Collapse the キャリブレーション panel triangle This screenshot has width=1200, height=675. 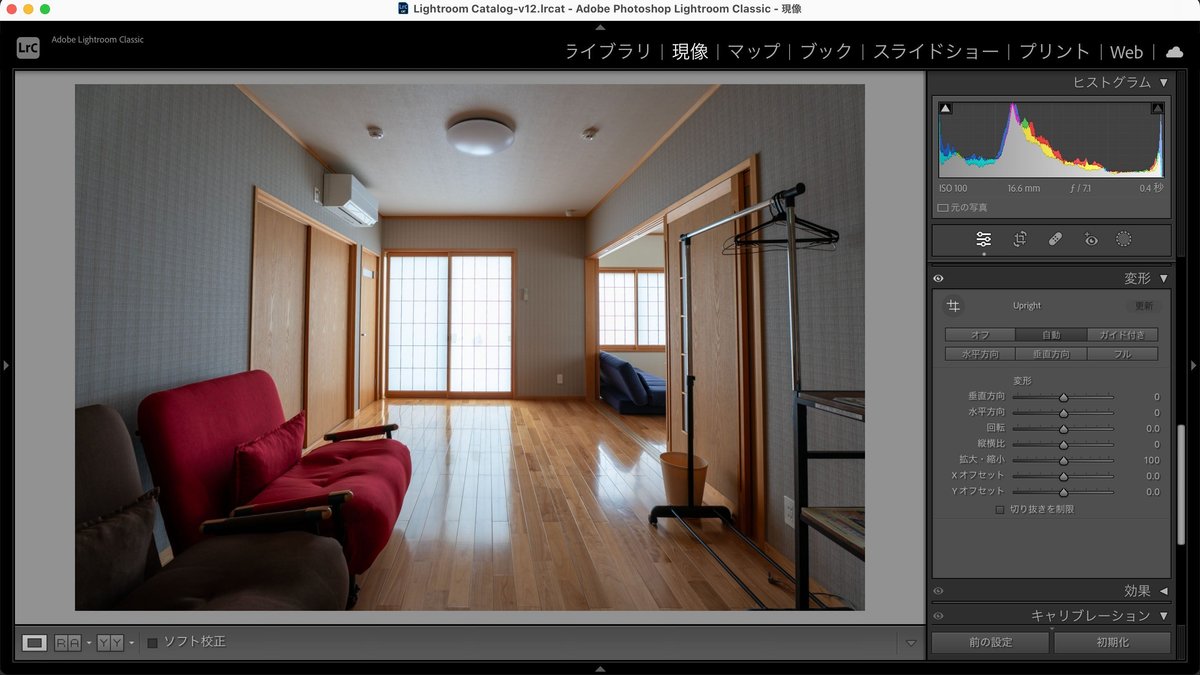coord(1164,616)
